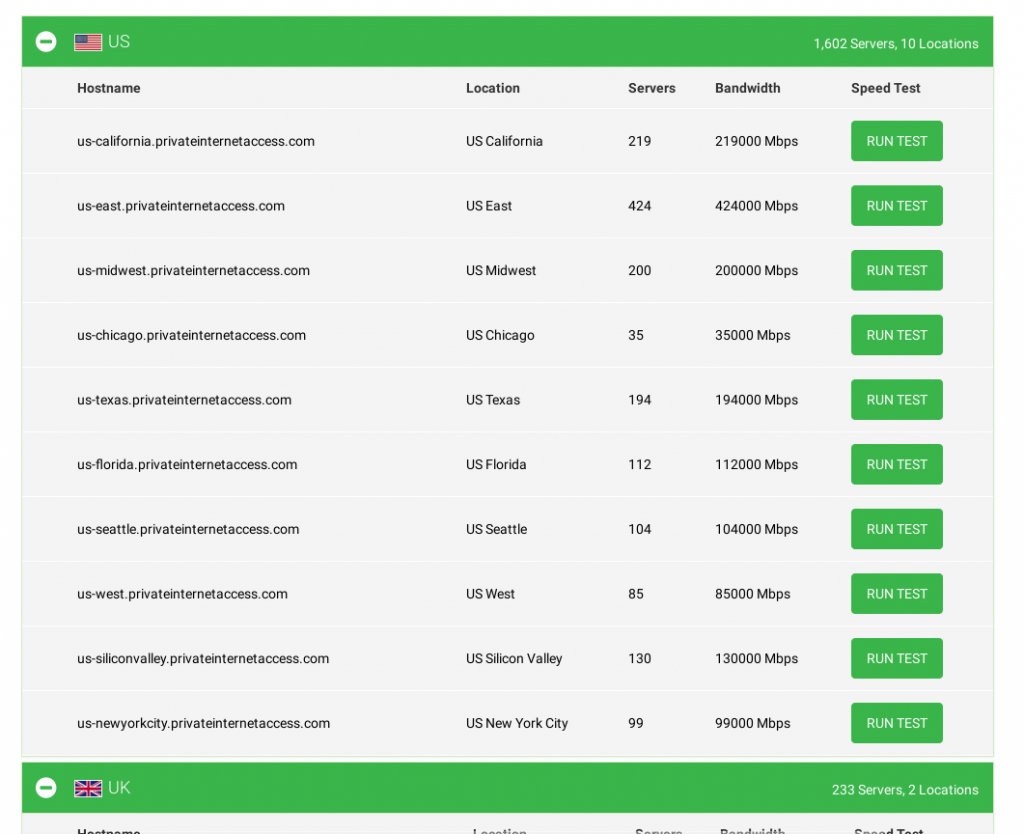Select hostname us-texas.privateinternetaccess.com

click(184, 400)
